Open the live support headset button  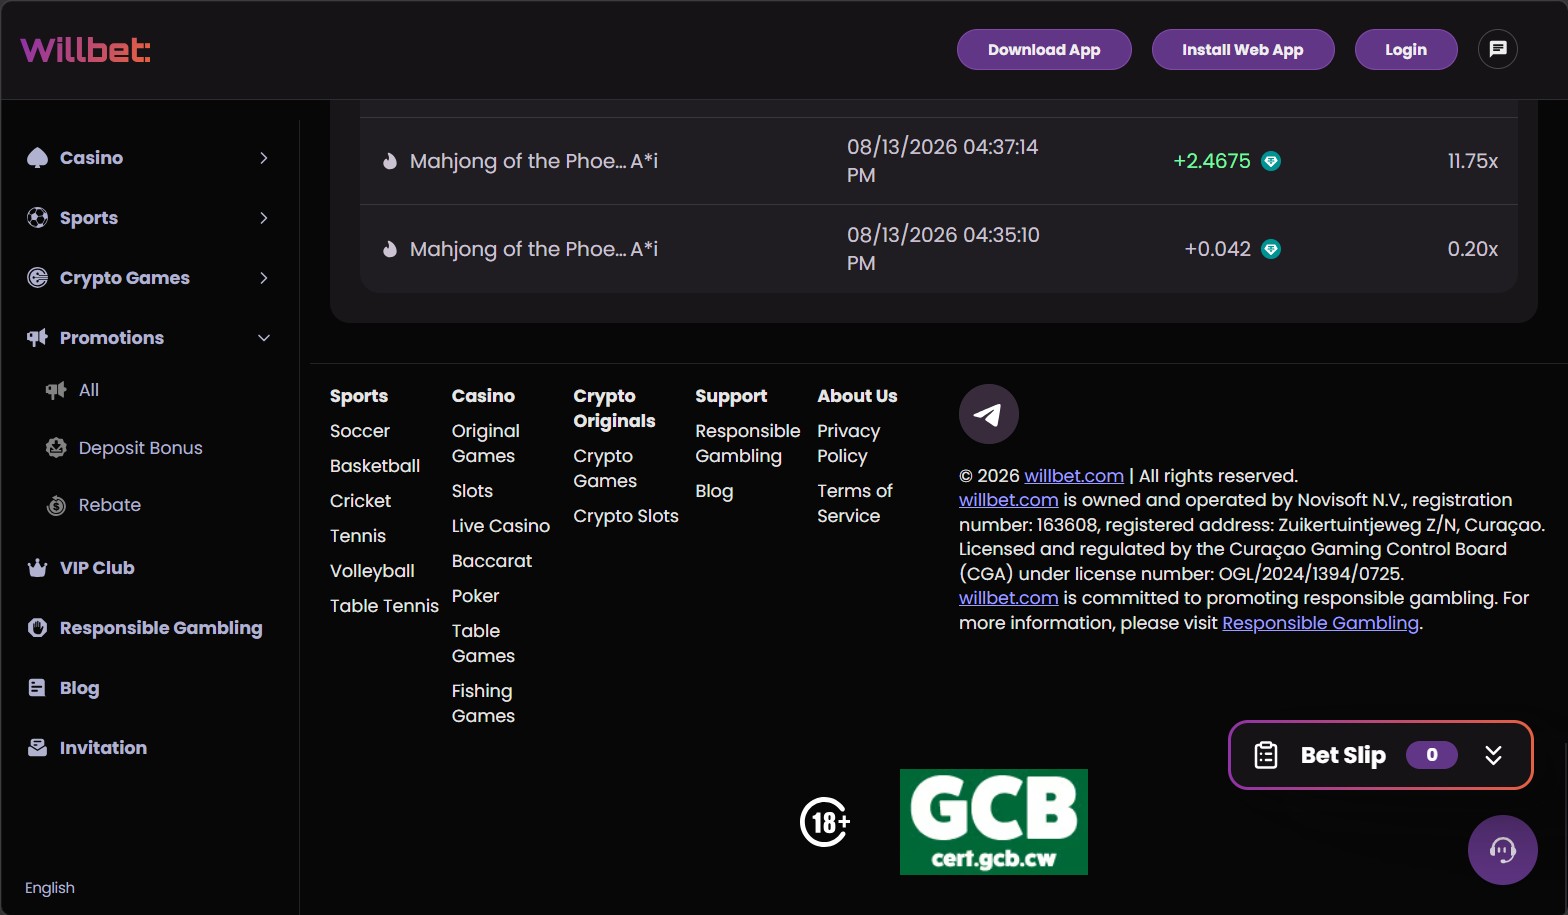1503,850
